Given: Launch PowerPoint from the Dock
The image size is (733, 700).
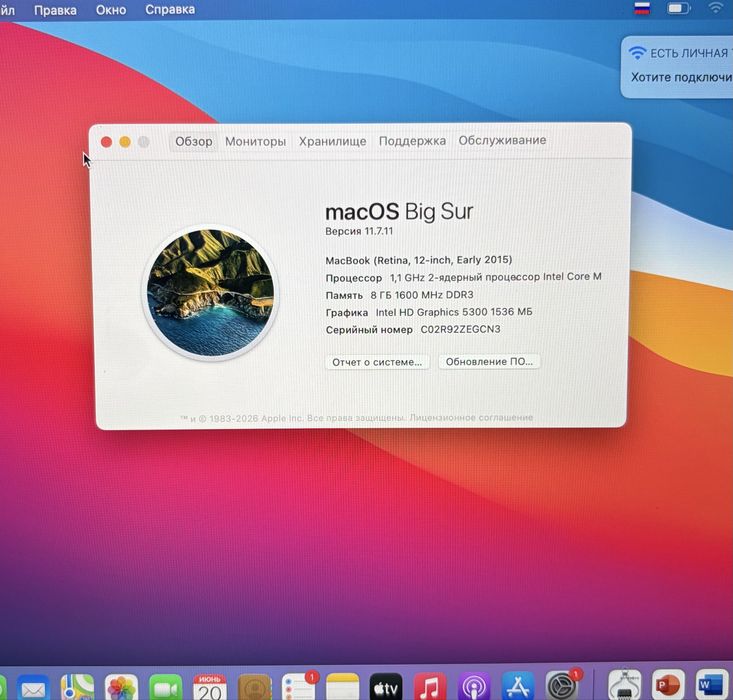Looking at the screenshot, I should point(668,686).
